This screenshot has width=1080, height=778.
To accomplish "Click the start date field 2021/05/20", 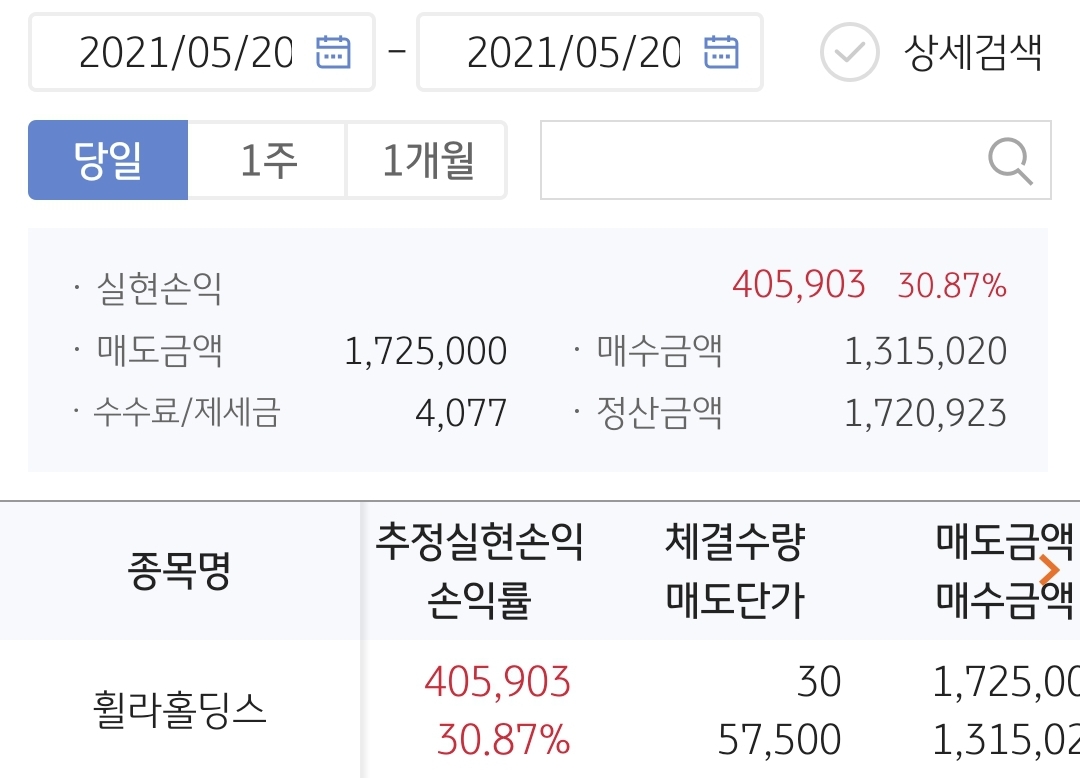I will [185, 52].
